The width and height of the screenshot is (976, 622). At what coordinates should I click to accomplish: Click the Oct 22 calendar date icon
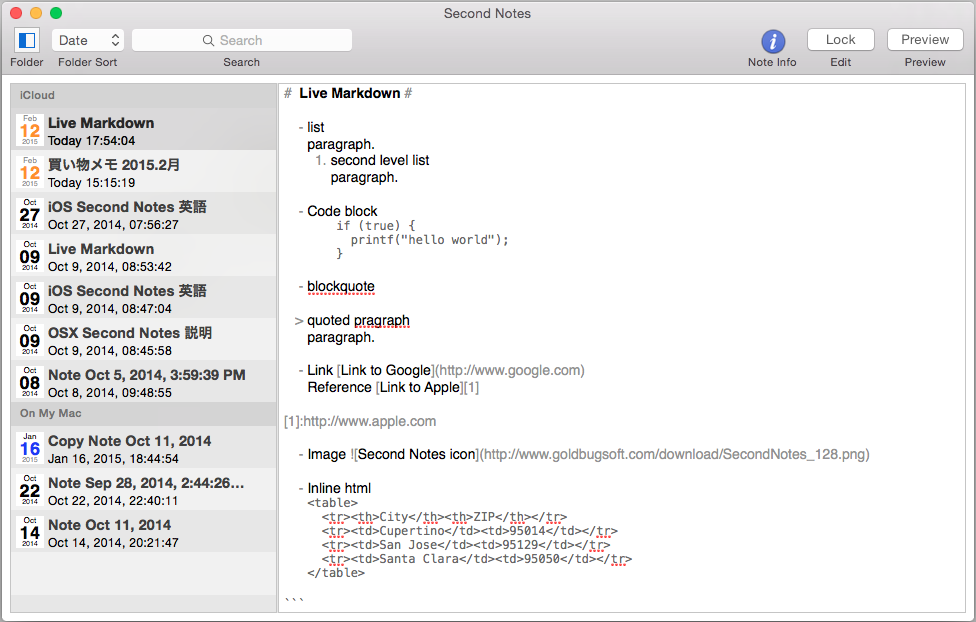[30, 490]
